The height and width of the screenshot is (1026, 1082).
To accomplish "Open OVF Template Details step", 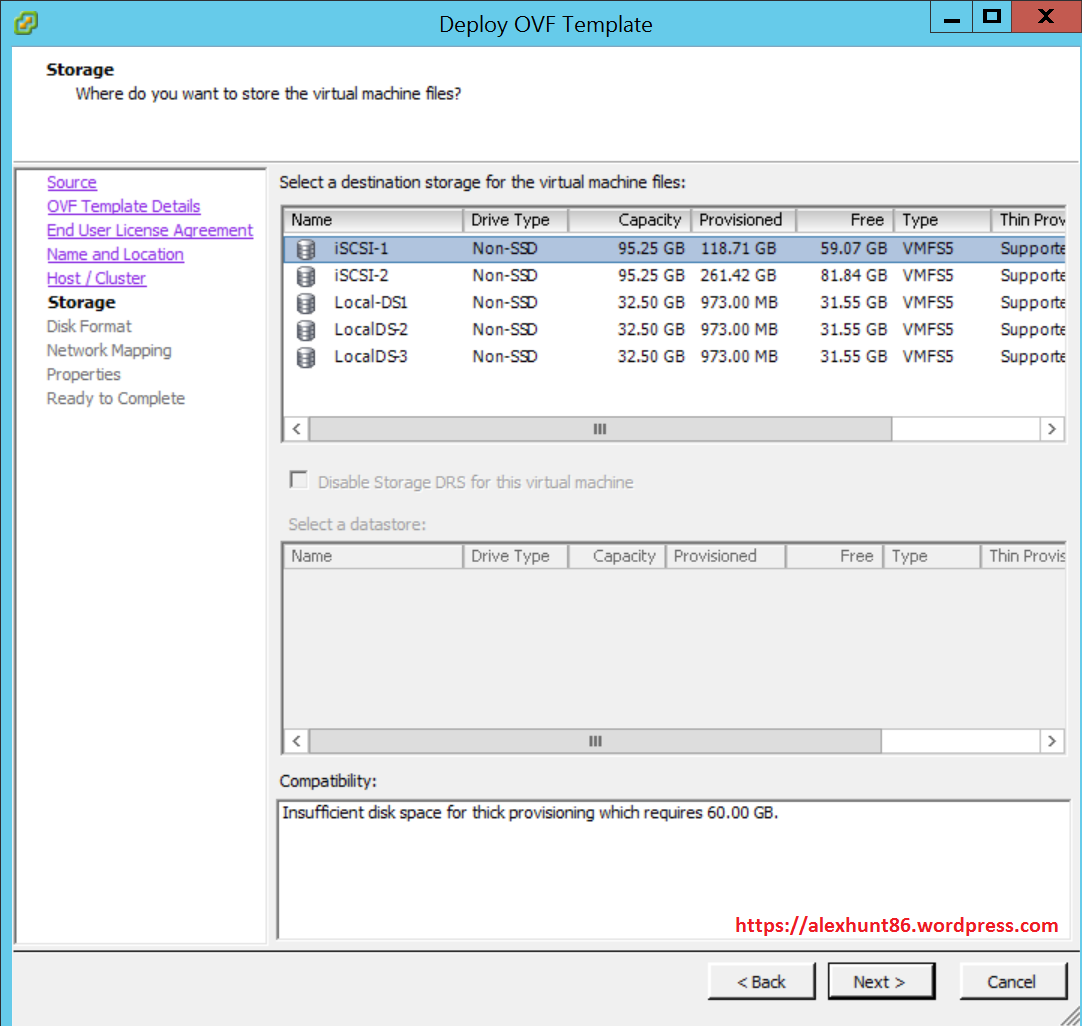I will (123, 207).
